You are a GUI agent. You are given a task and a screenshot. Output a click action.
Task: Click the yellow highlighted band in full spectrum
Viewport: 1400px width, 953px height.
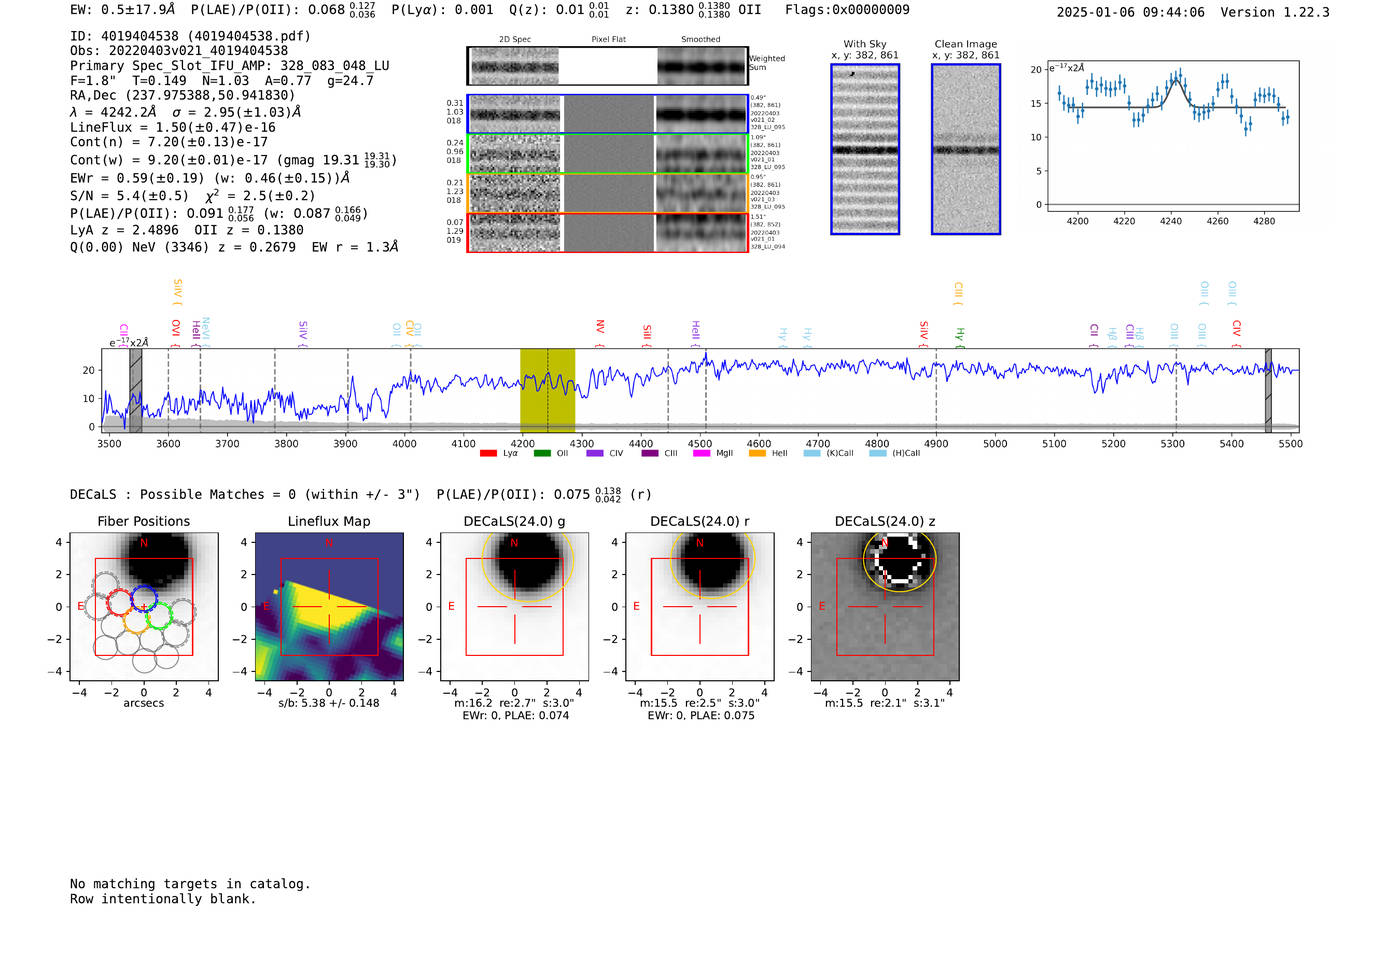coord(547,390)
